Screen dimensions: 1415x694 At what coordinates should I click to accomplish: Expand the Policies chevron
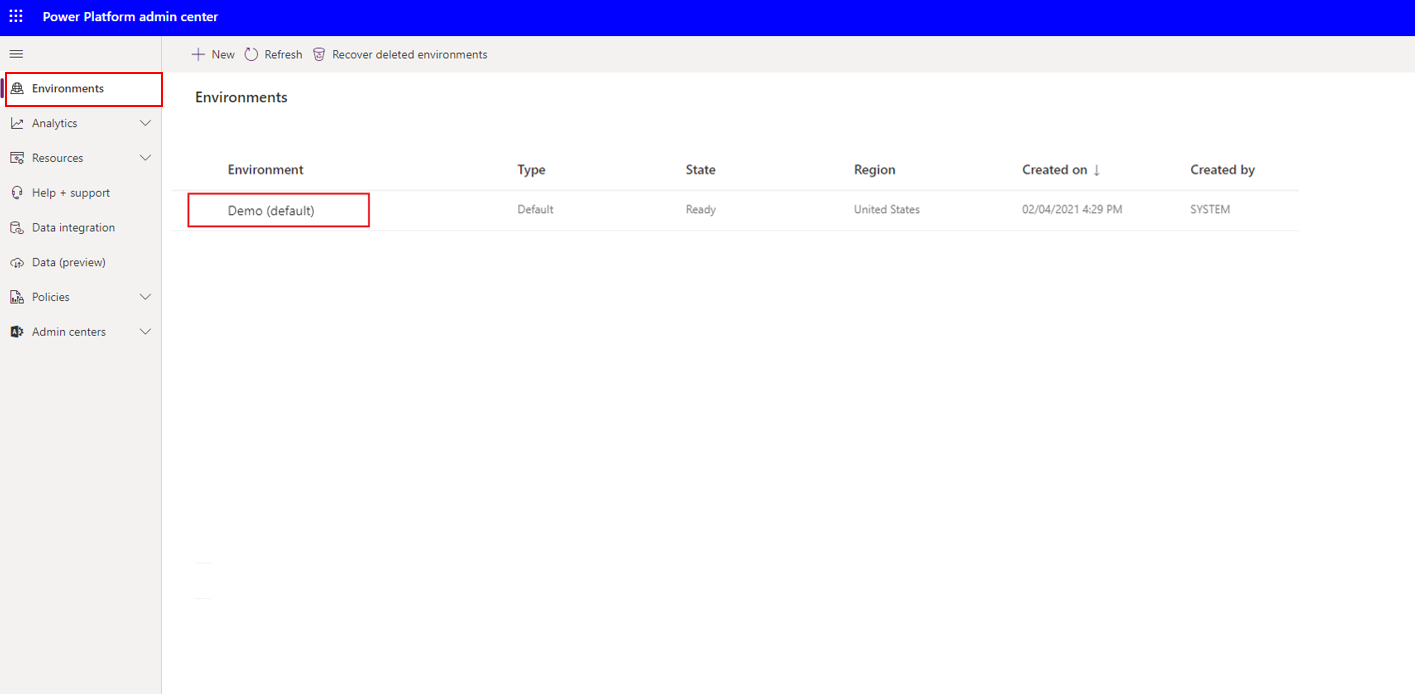(146, 296)
